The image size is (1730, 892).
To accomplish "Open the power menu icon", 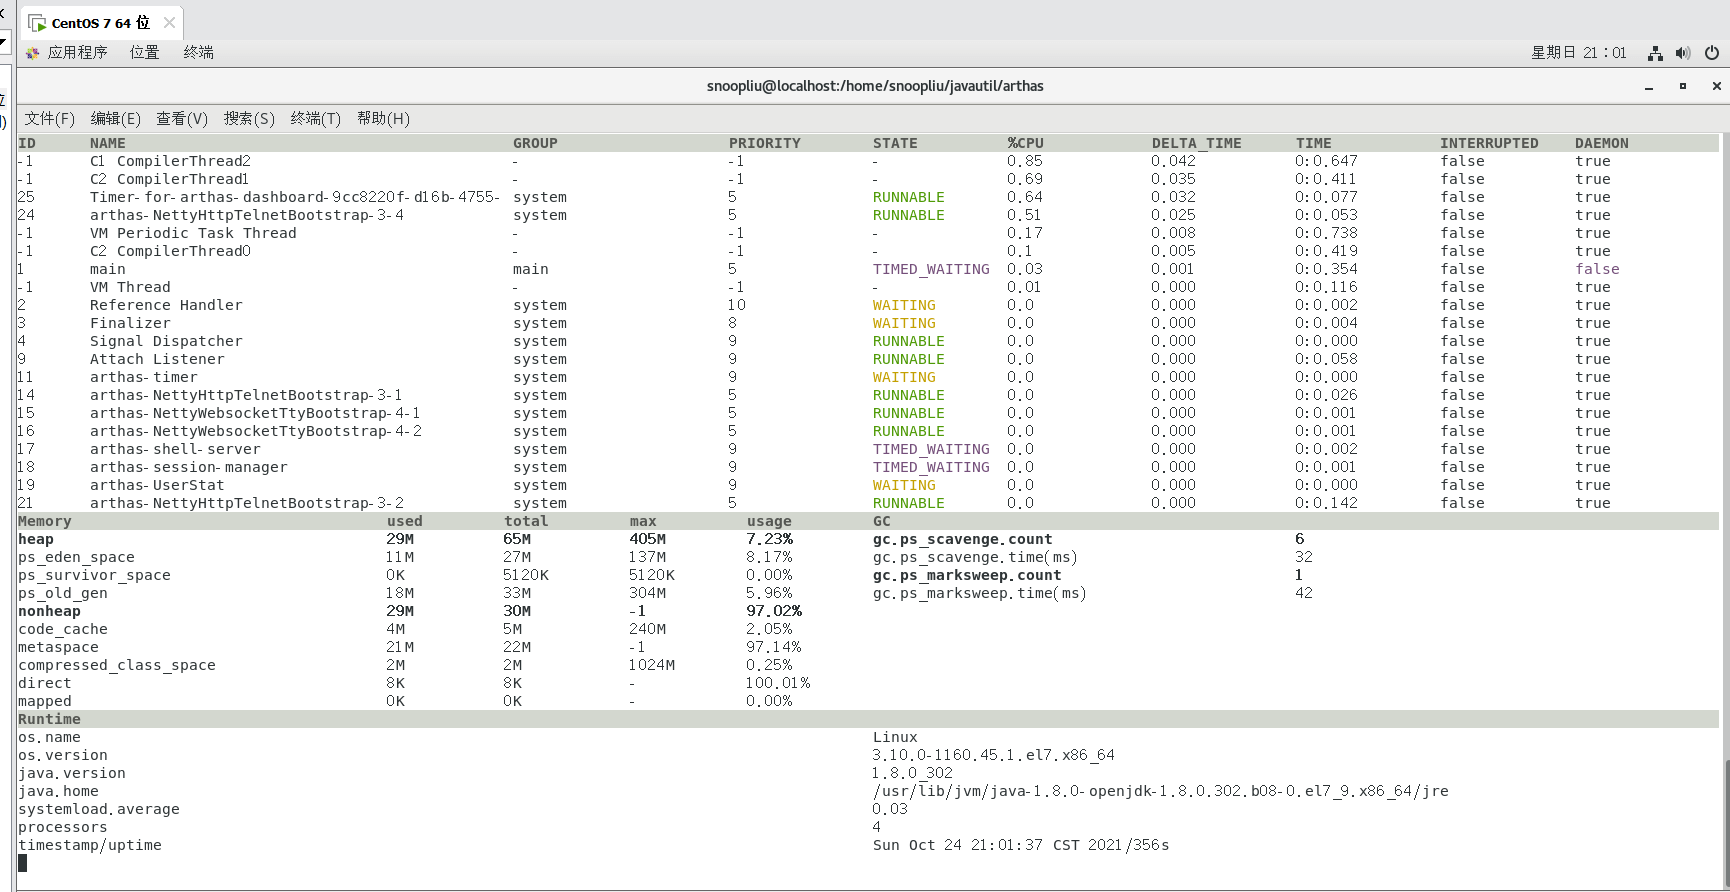I will [1711, 53].
